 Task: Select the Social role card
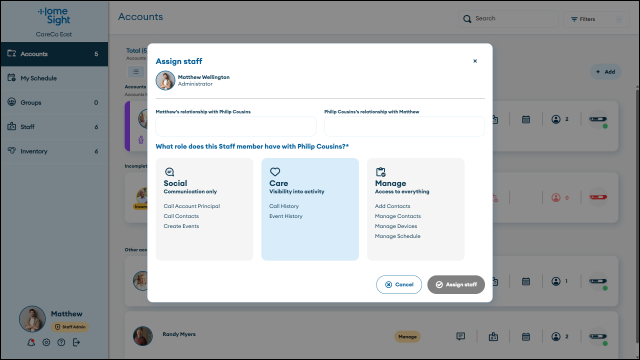pyautogui.click(x=204, y=209)
